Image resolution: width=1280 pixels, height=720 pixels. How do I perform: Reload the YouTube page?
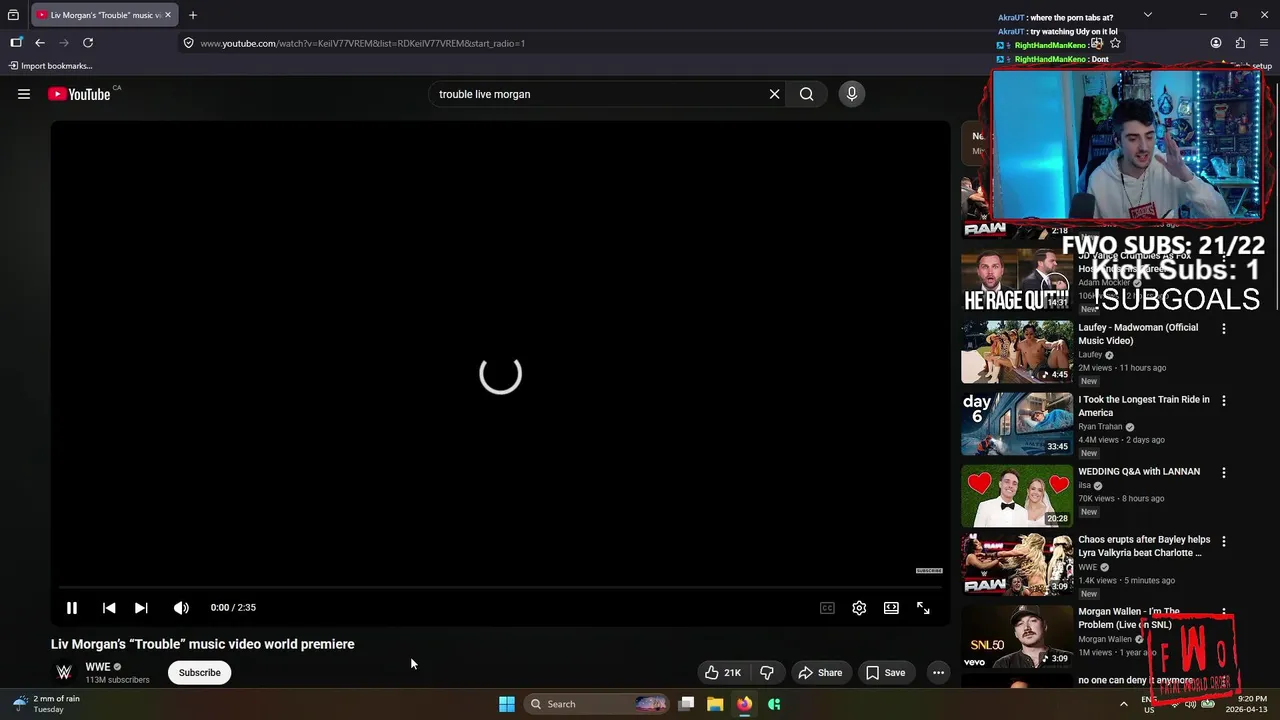[88, 43]
